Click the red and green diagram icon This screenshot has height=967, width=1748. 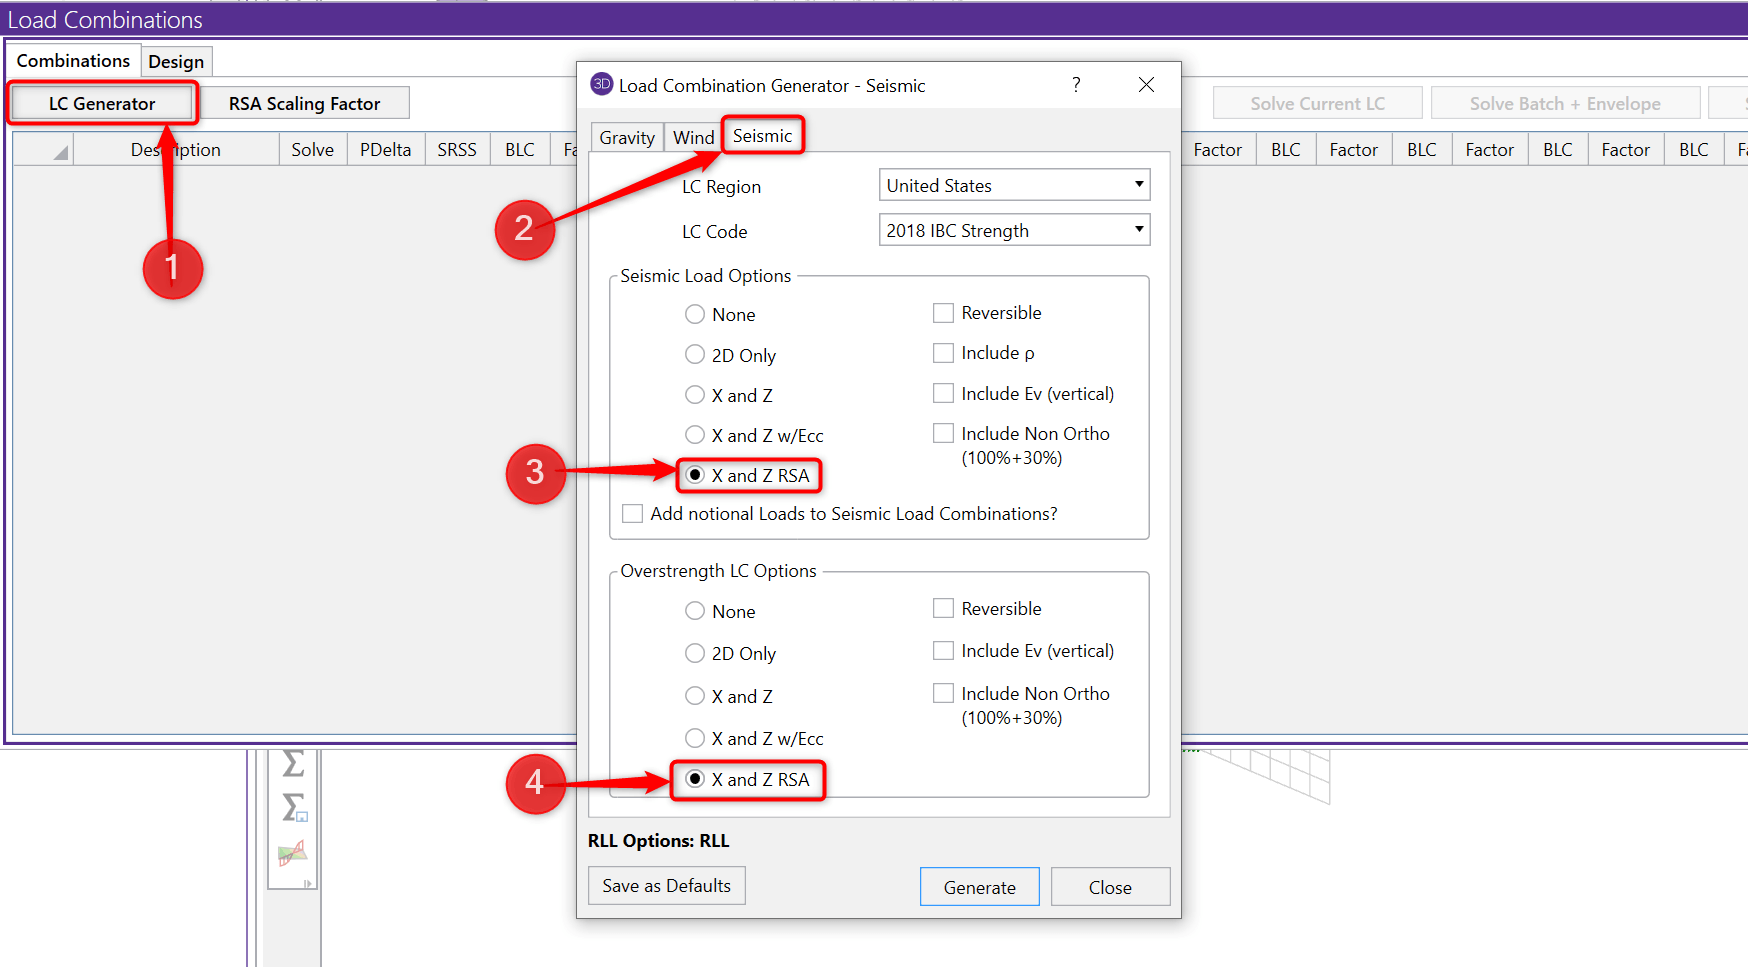pyautogui.click(x=293, y=853)
